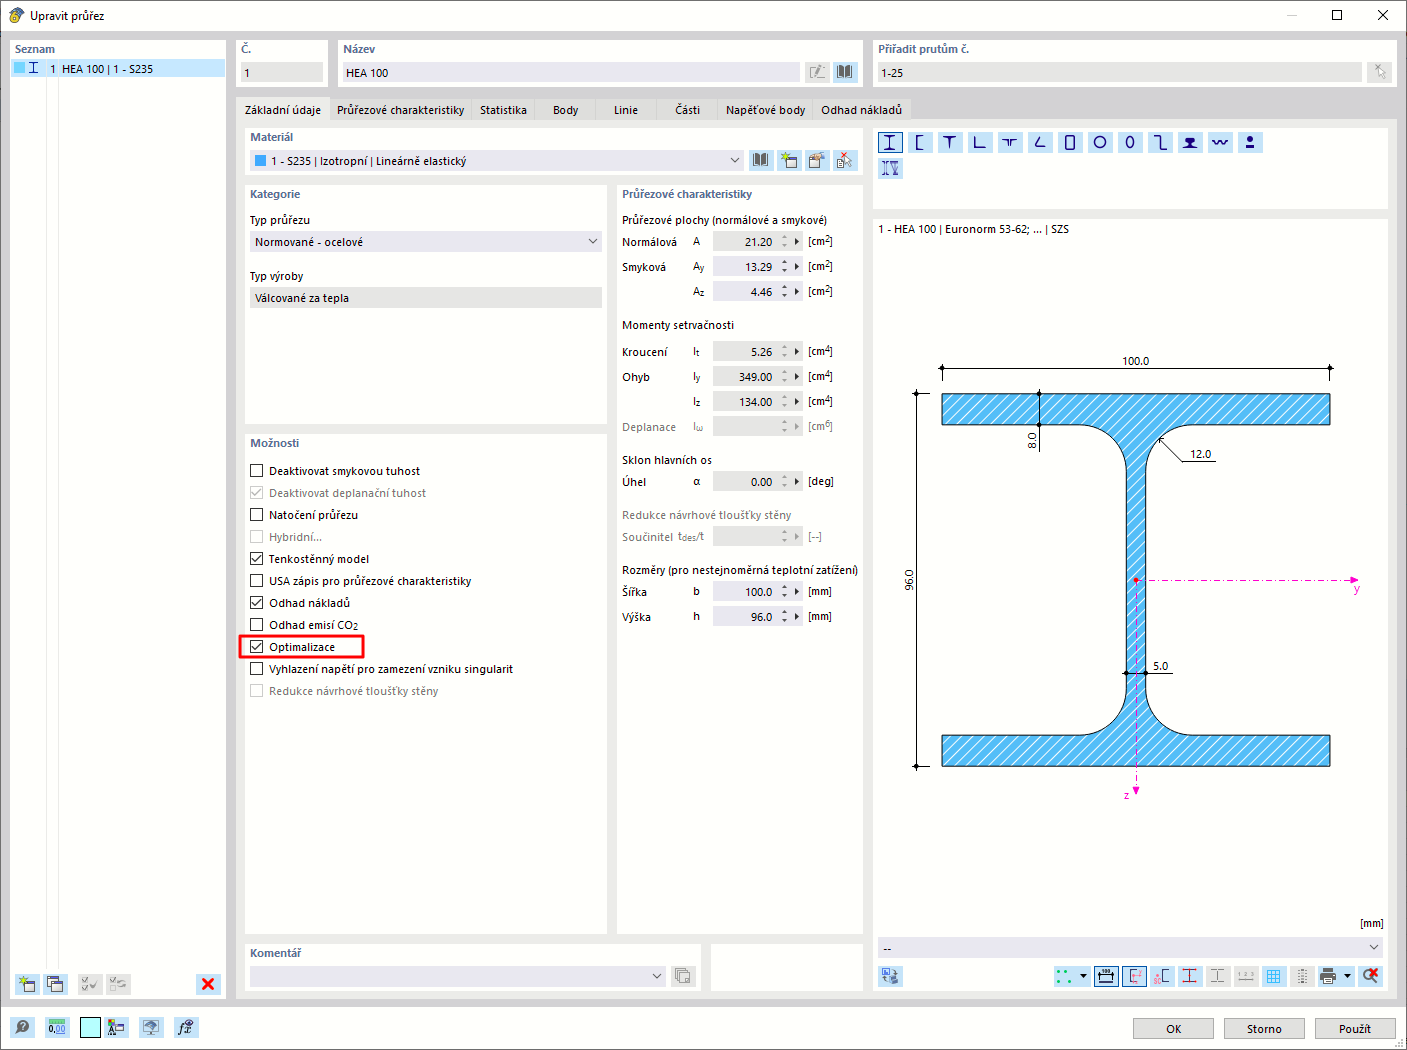The image size is (1407, 1050).
Task: Click the Přiřadit prutům č. field
Action: (x=1119, y=73)
